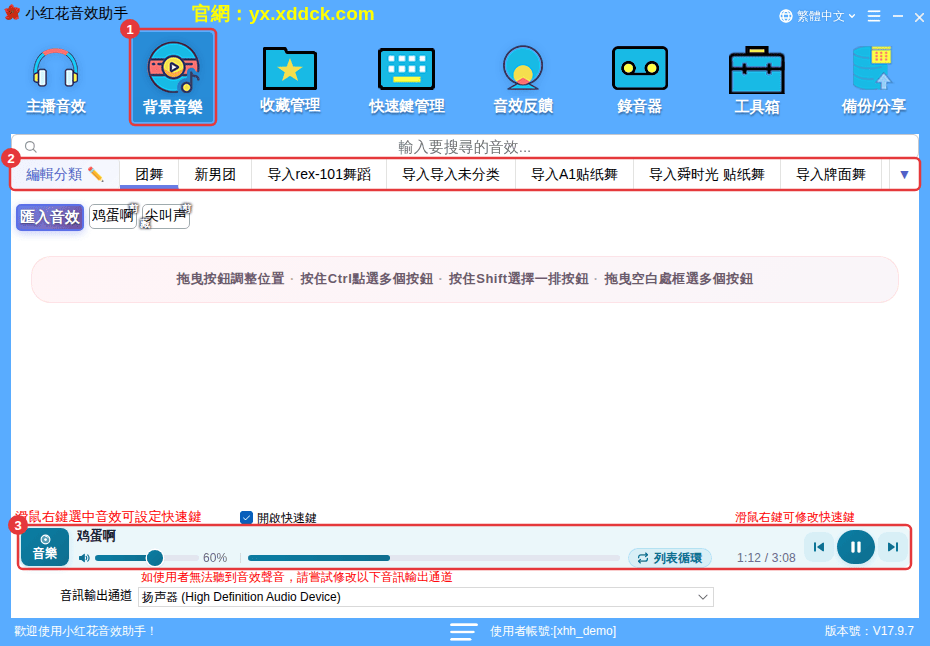The image size is (930, 646).
Task: Click the volume slider handle
Action: pyautogui.click(x=155, y=558)
